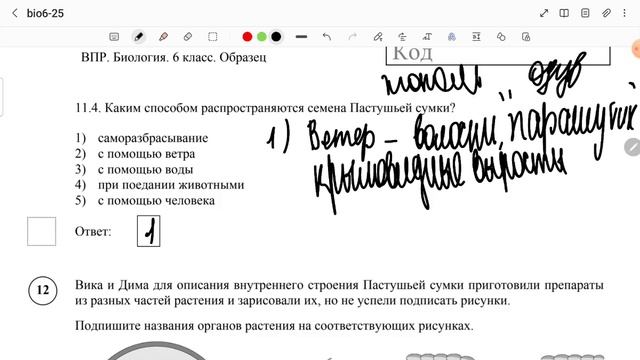Pick the black pen color

click(x=276, y=37)
